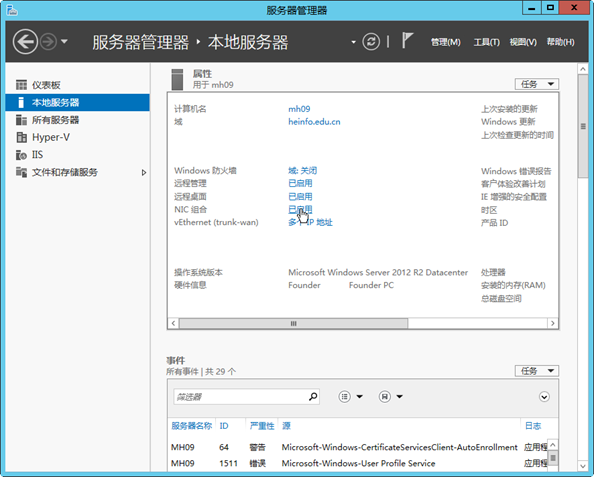The image size is (594, 477).
Task: Sort events by 日志 column
Action: (x=533, y=426)
